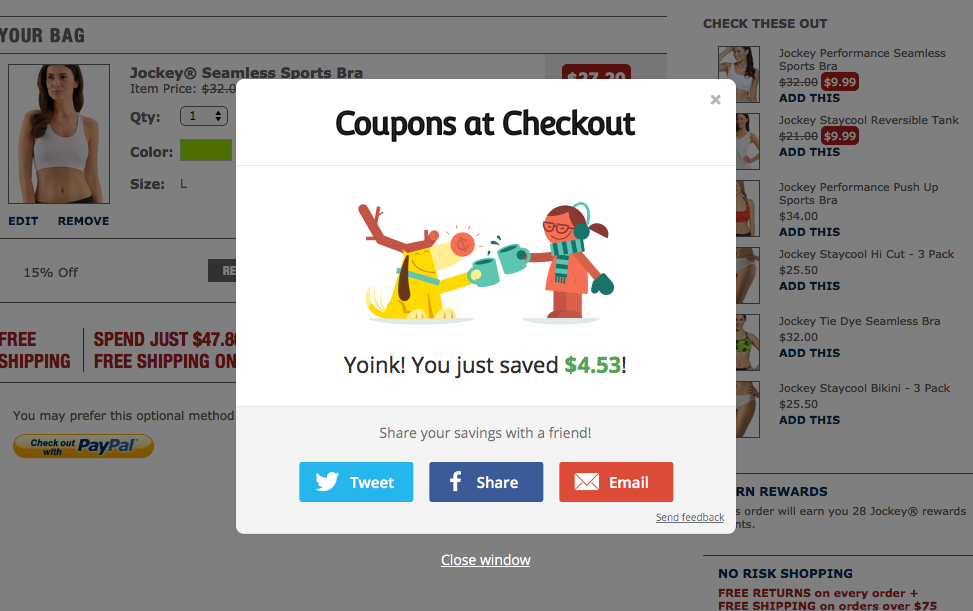Close the Coupons at Checkout popup
Screen dimensions: 973x611
point(715,100)
